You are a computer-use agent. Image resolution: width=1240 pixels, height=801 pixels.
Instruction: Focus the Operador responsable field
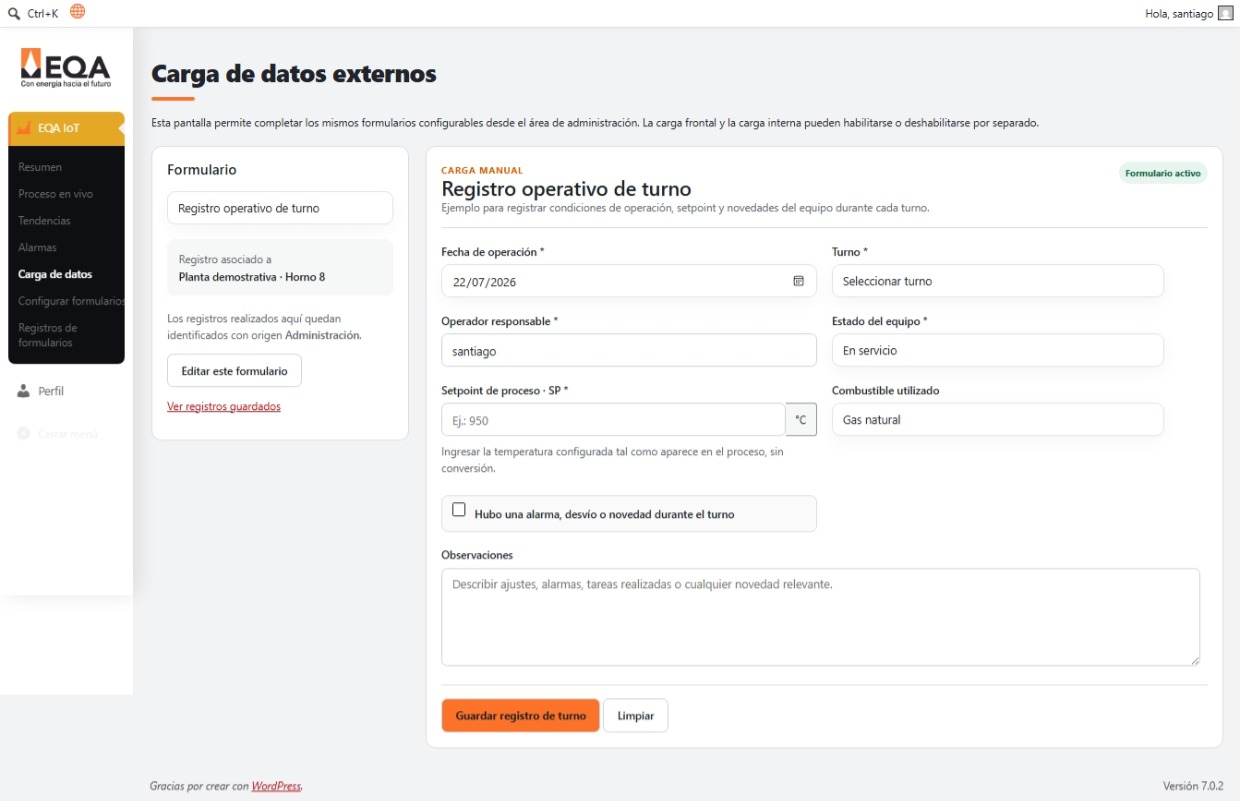pyautogui.click(x=629, y=351)
